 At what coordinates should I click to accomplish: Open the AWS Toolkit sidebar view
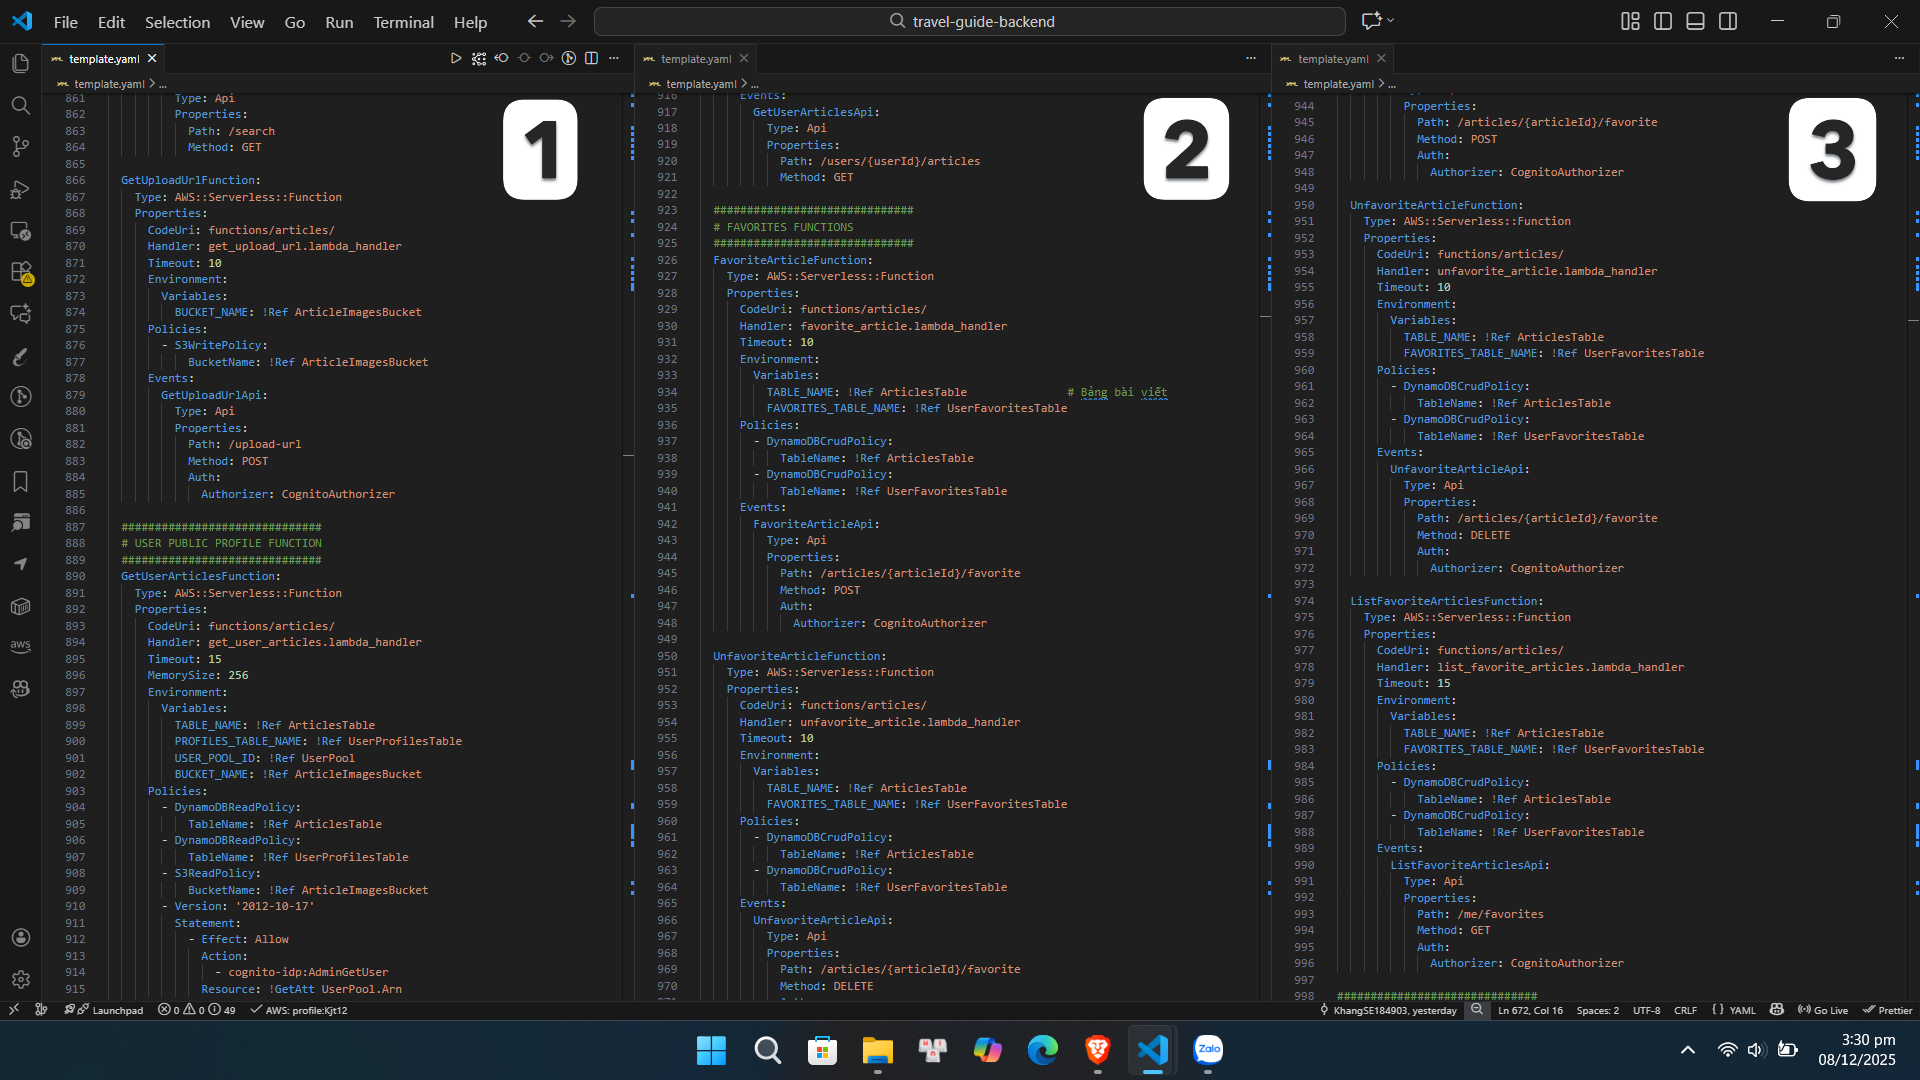[20, 646]
